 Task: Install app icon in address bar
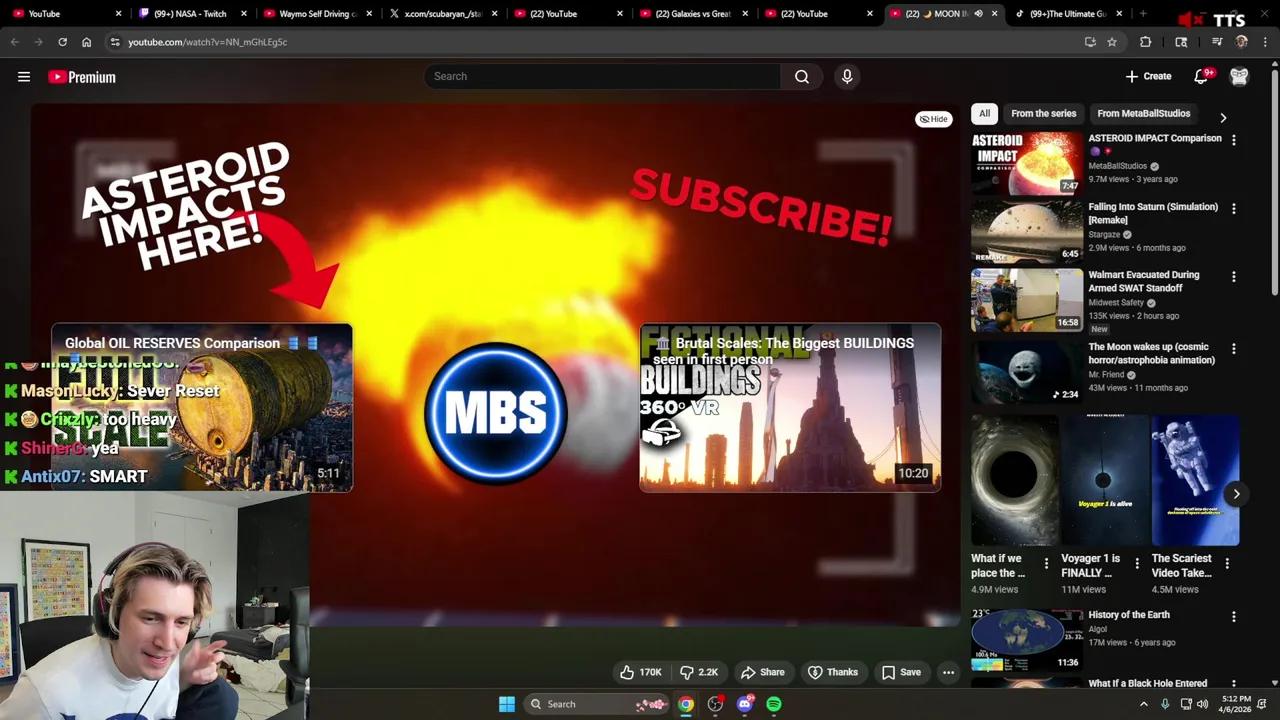point(1090,42)
